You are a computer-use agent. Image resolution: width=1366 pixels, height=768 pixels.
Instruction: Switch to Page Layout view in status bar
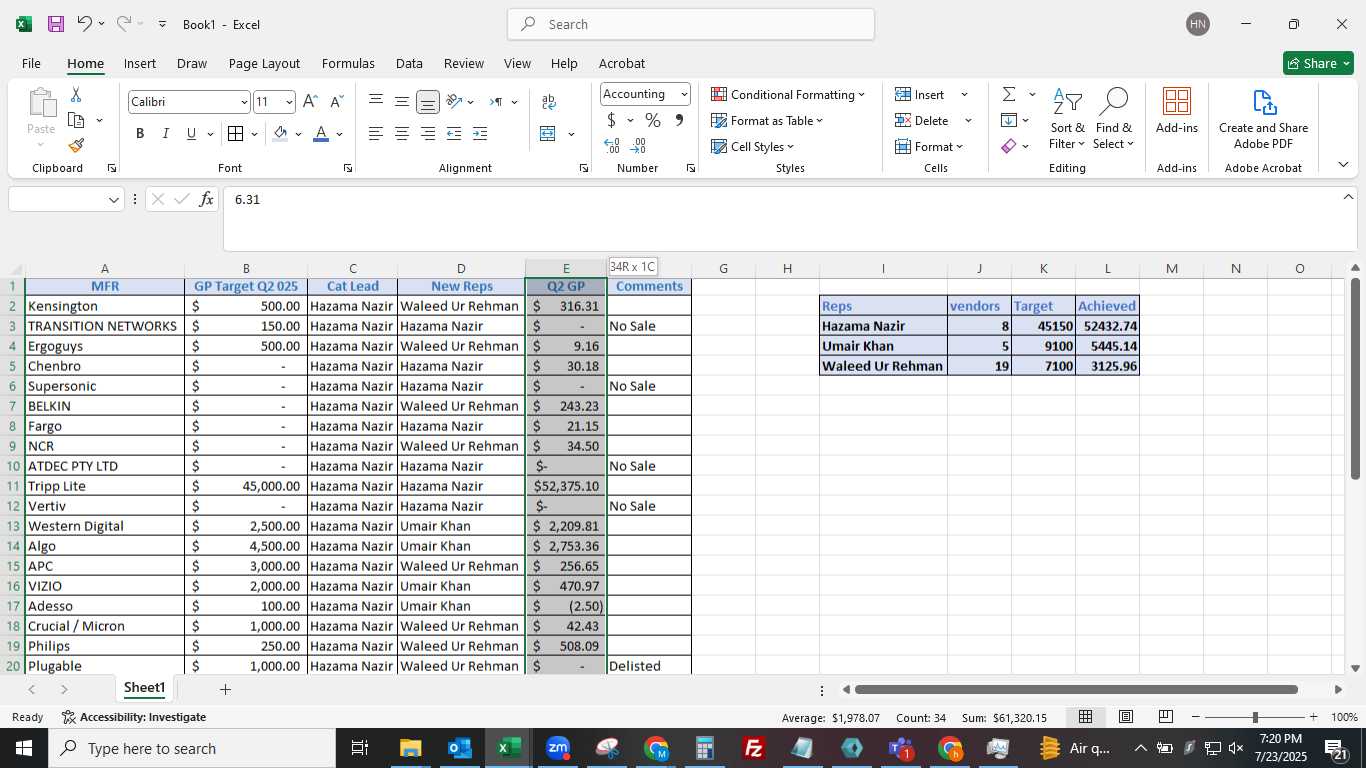point(1126,717)
